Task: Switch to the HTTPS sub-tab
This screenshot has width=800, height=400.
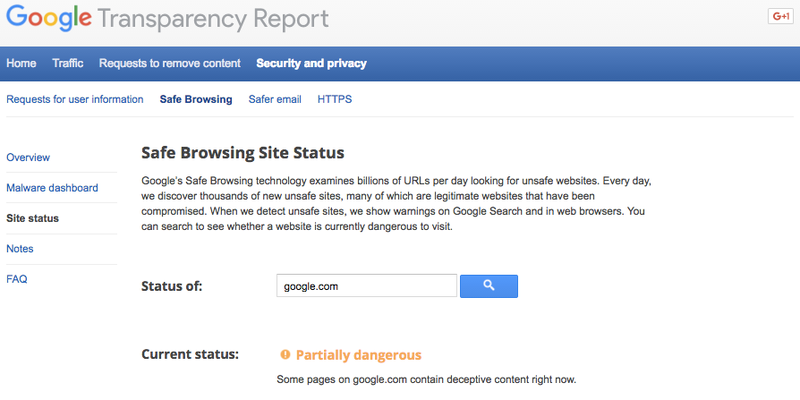Action: tap(335, 99)
